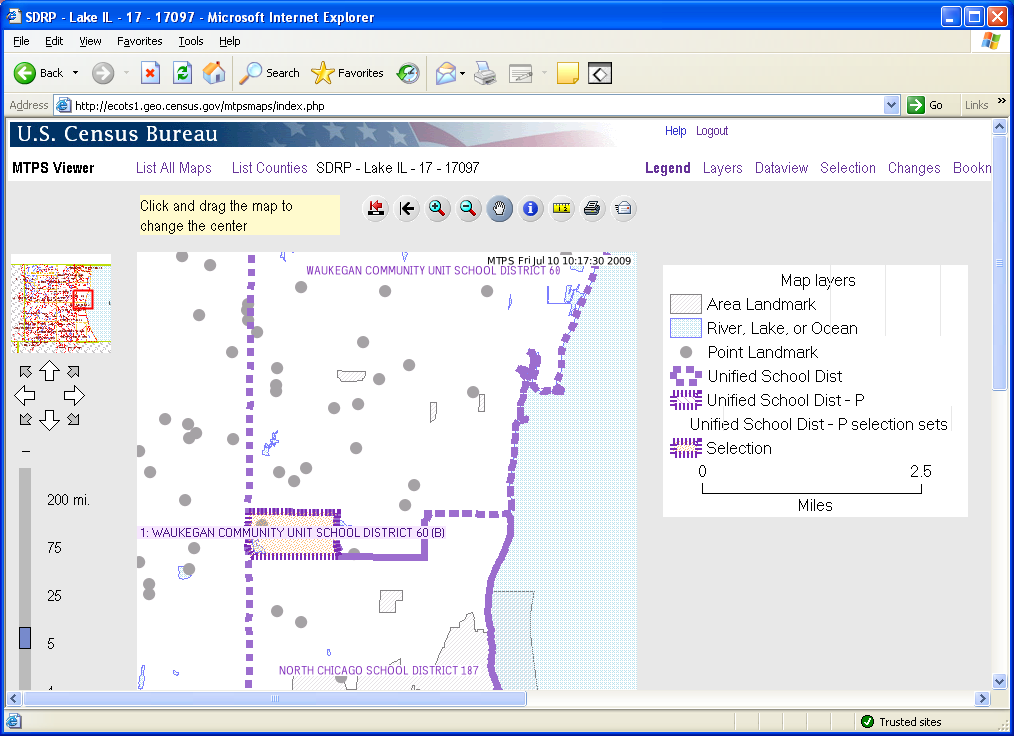Choose the yellow ruler measure tool
This screenshot has width=1014, height=736.
click(x=562, y=208)
